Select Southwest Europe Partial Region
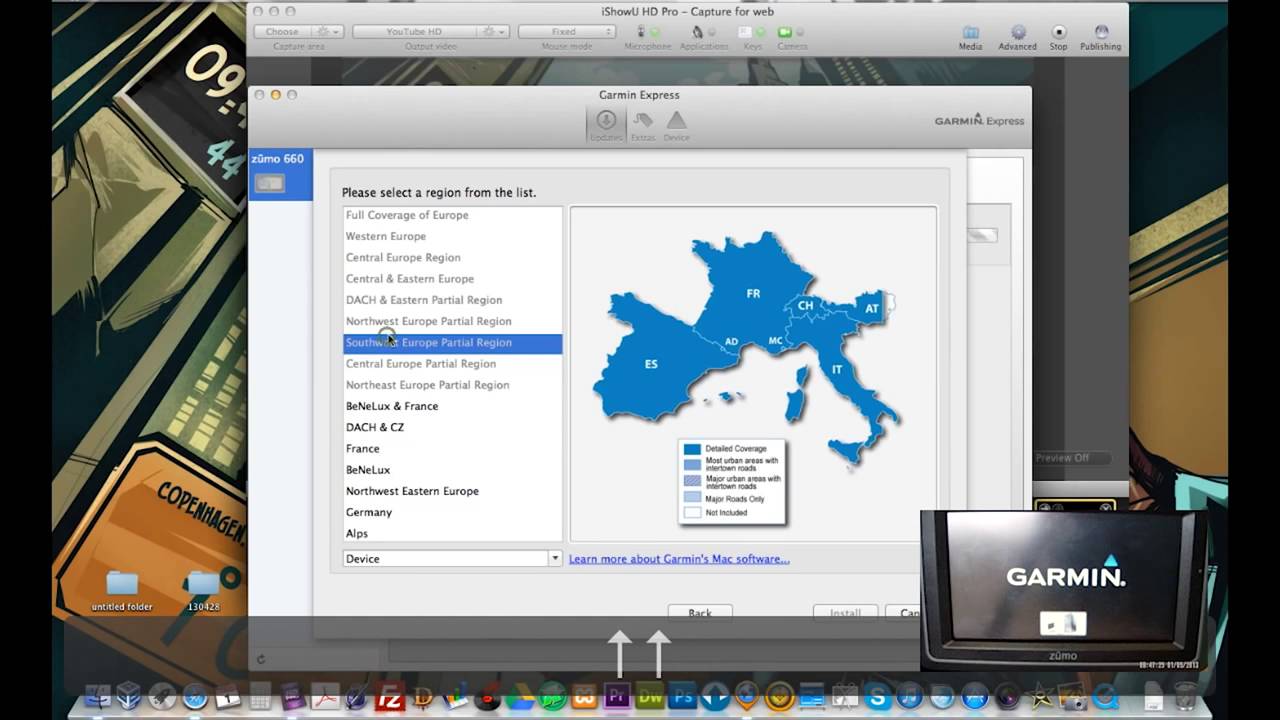Image resolution: width=1280 pixels, height=720 pixels. coord(452,342)
